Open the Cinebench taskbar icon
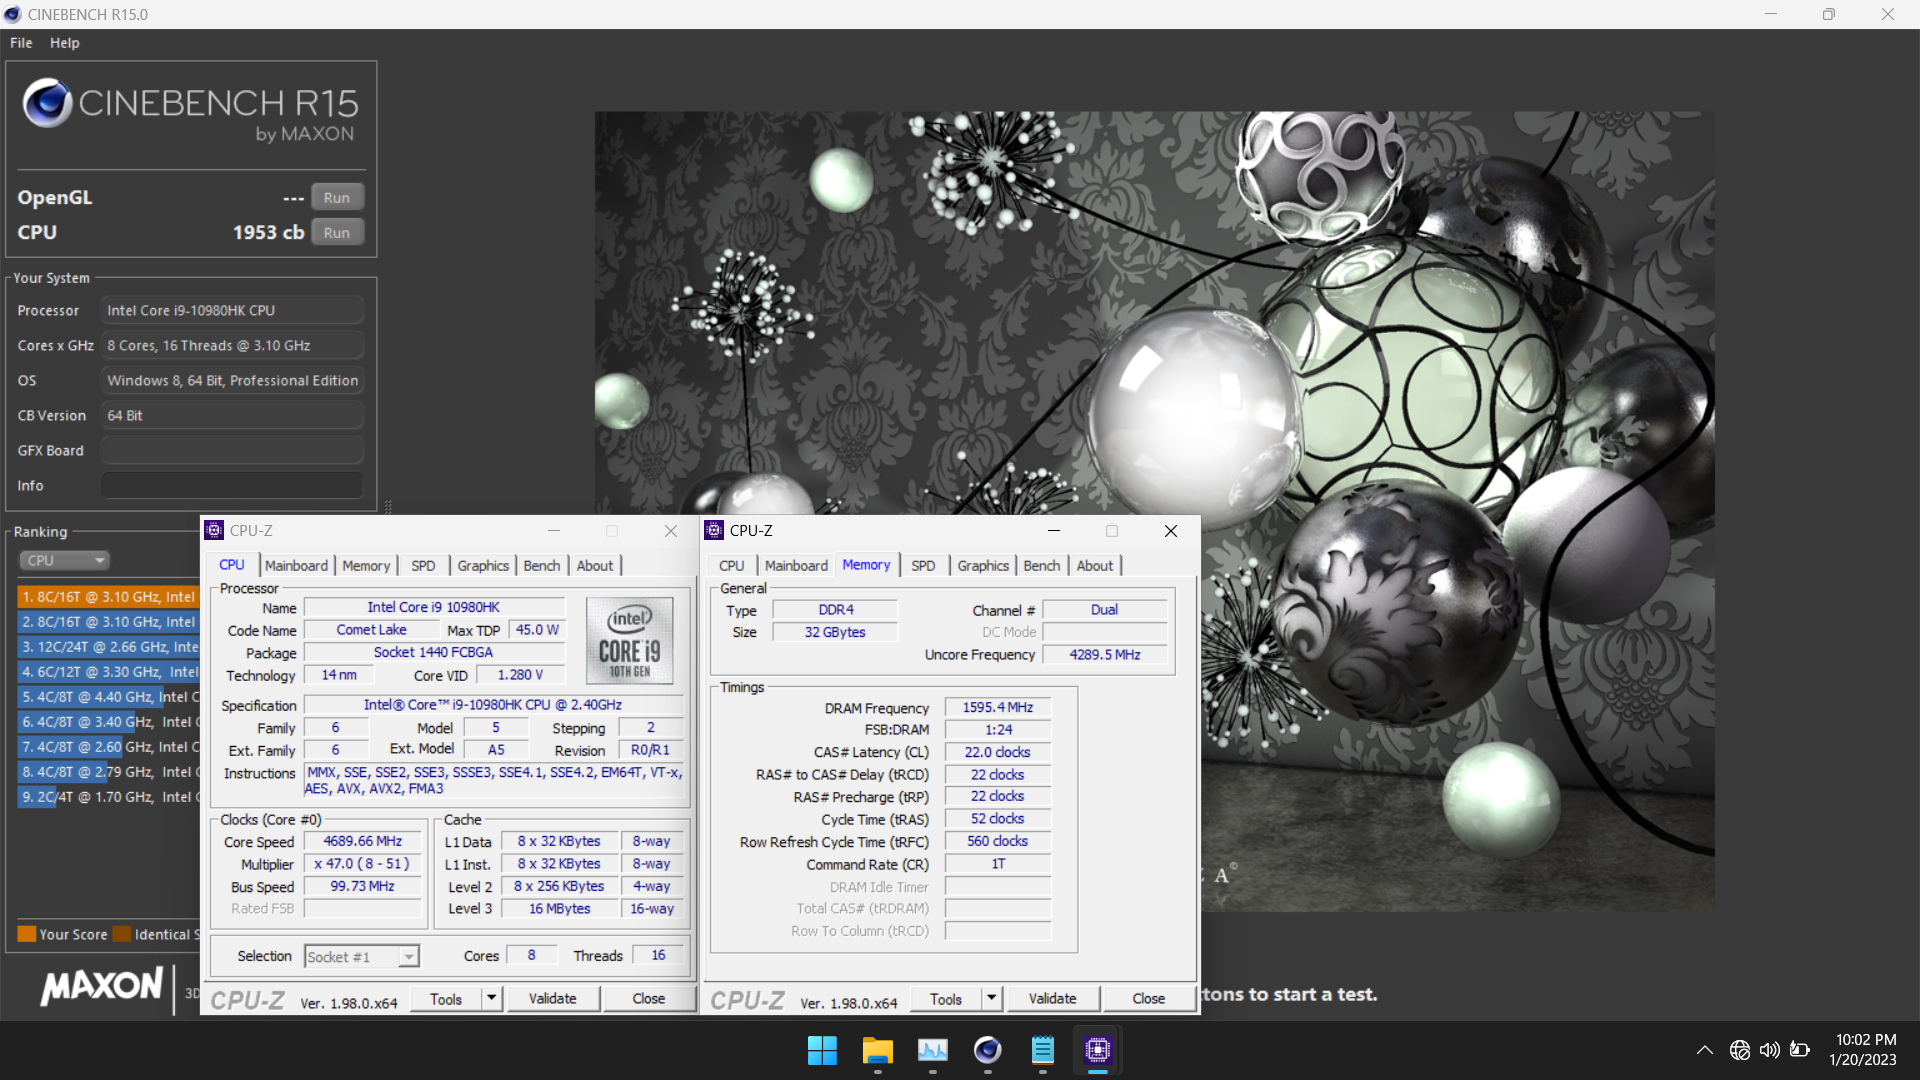Image resolution: width=1920 pixels, height=1080 pixels. (987, 1050)
